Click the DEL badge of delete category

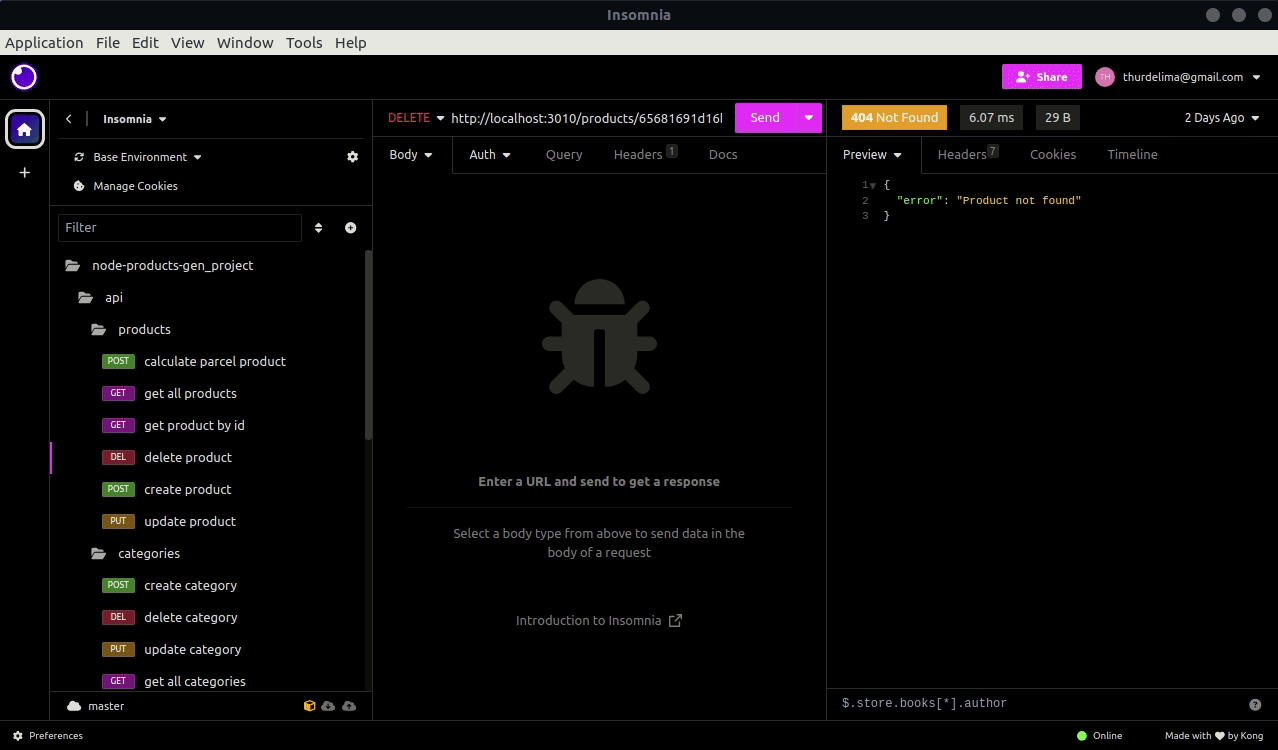(118, 617)
